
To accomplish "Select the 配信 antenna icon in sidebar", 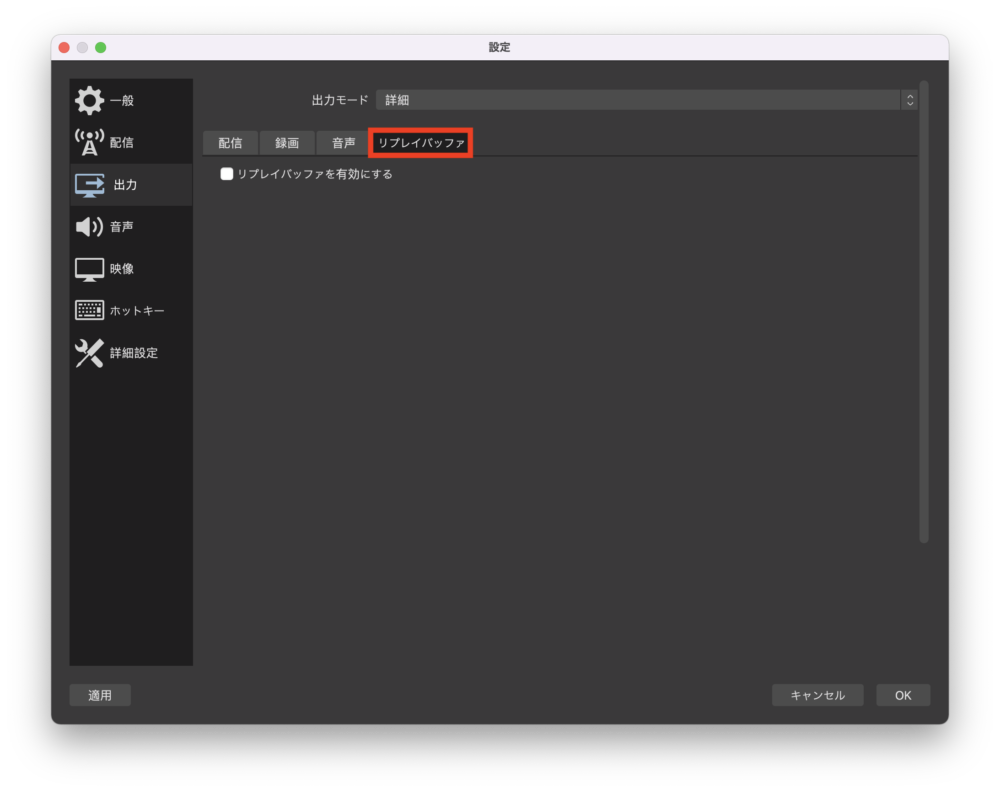I will (89, 142).
